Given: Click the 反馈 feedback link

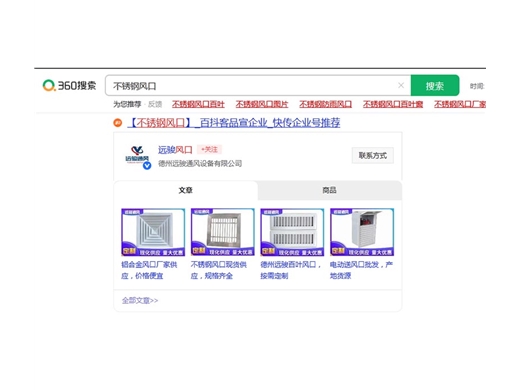Looking at the screenshot, I should coord(155,104).
